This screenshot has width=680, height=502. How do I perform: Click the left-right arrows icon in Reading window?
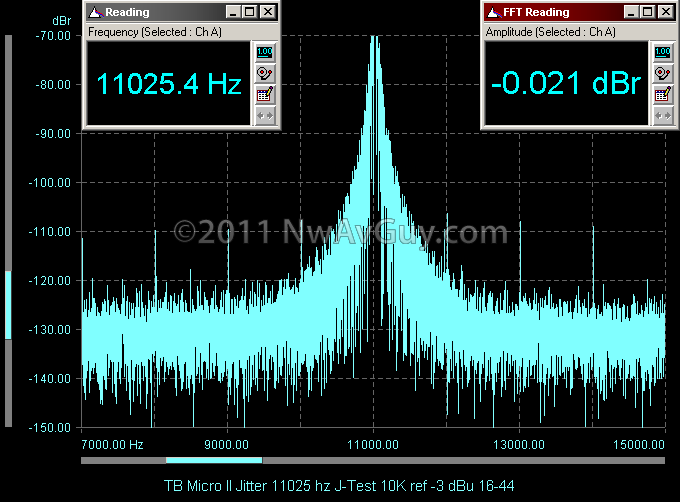tap(264, 115)
